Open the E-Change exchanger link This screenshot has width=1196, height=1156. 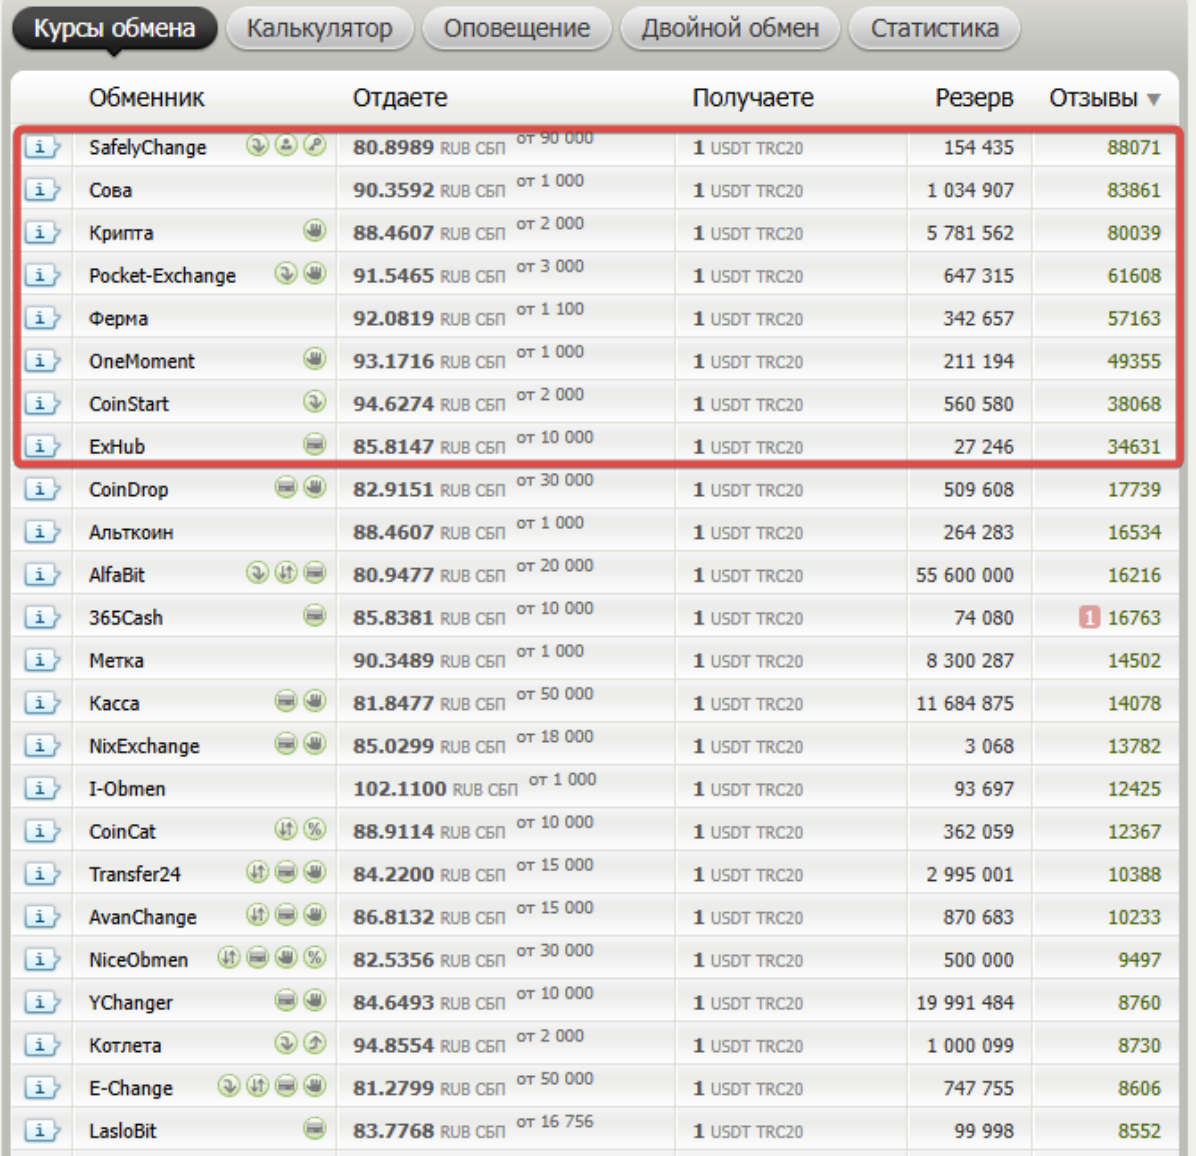[130, 1088]
